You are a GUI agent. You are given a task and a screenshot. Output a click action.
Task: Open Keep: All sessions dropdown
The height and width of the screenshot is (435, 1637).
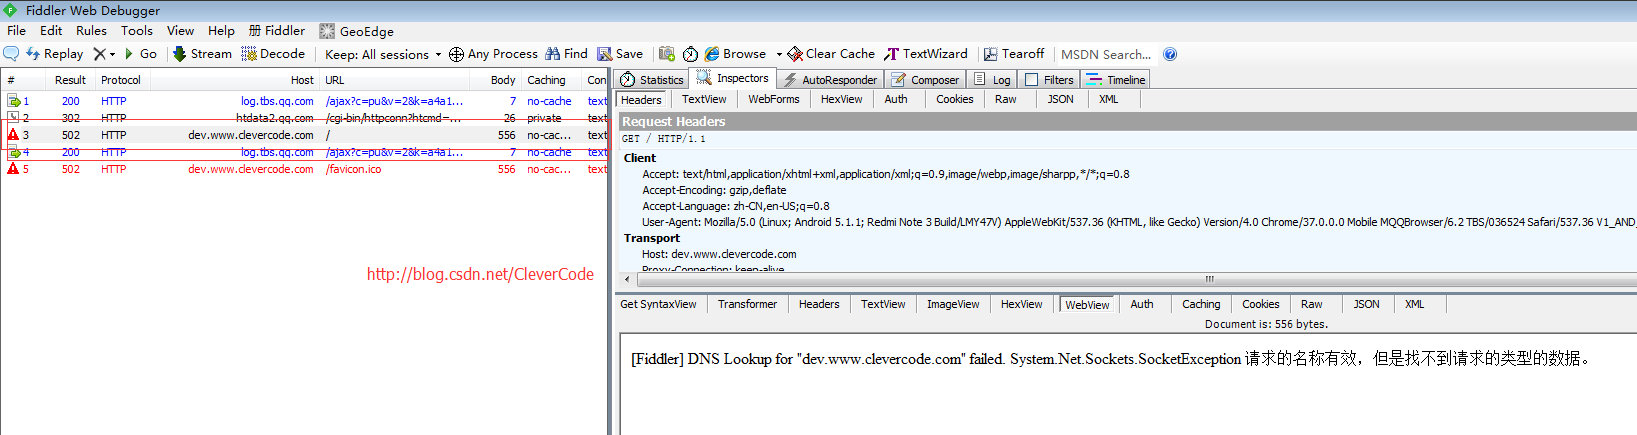[383, 54]
